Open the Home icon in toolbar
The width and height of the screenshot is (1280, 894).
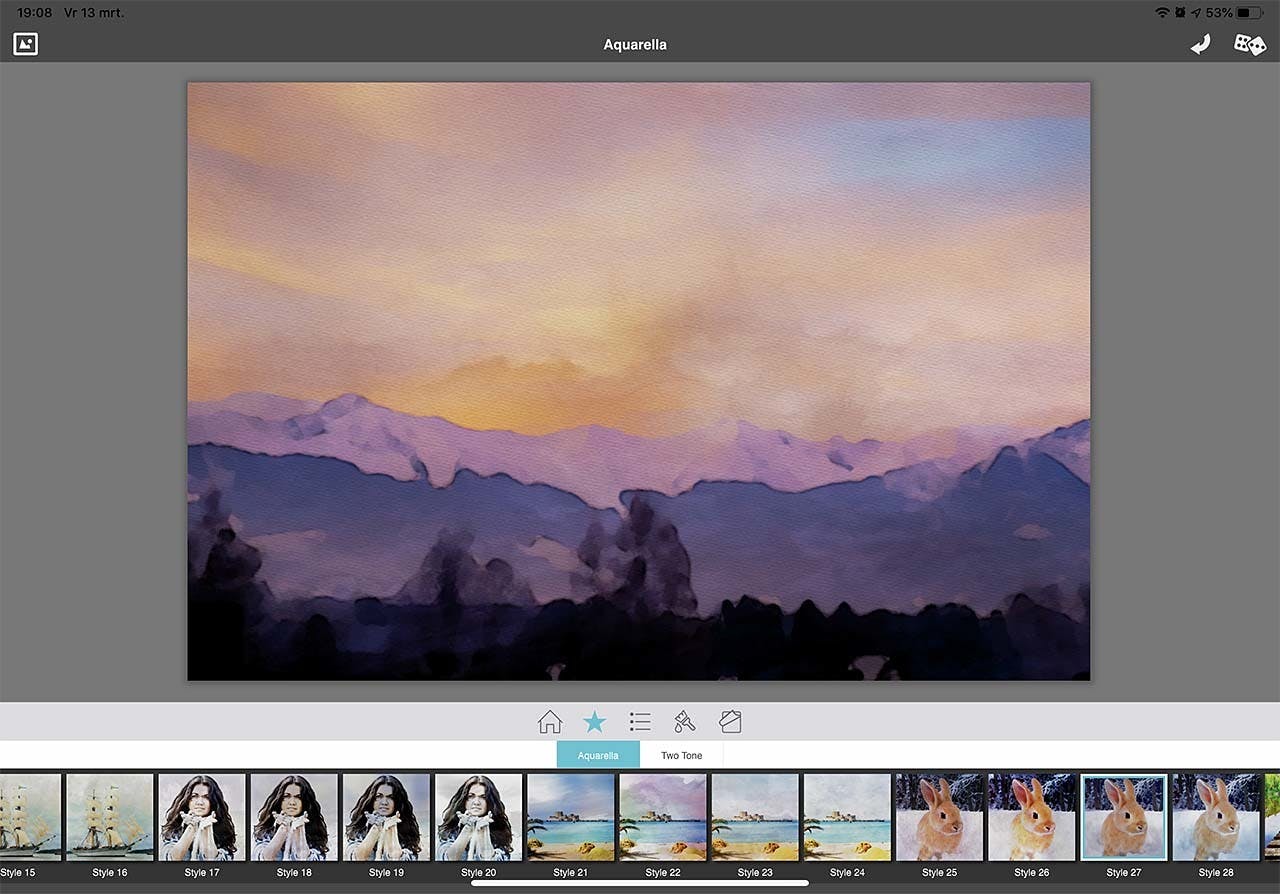(x=550, y=721)
